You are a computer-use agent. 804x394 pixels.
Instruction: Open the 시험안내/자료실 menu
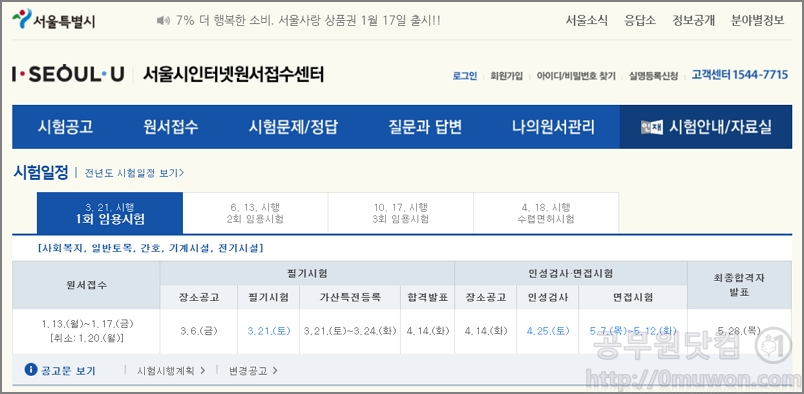[706, 127]
